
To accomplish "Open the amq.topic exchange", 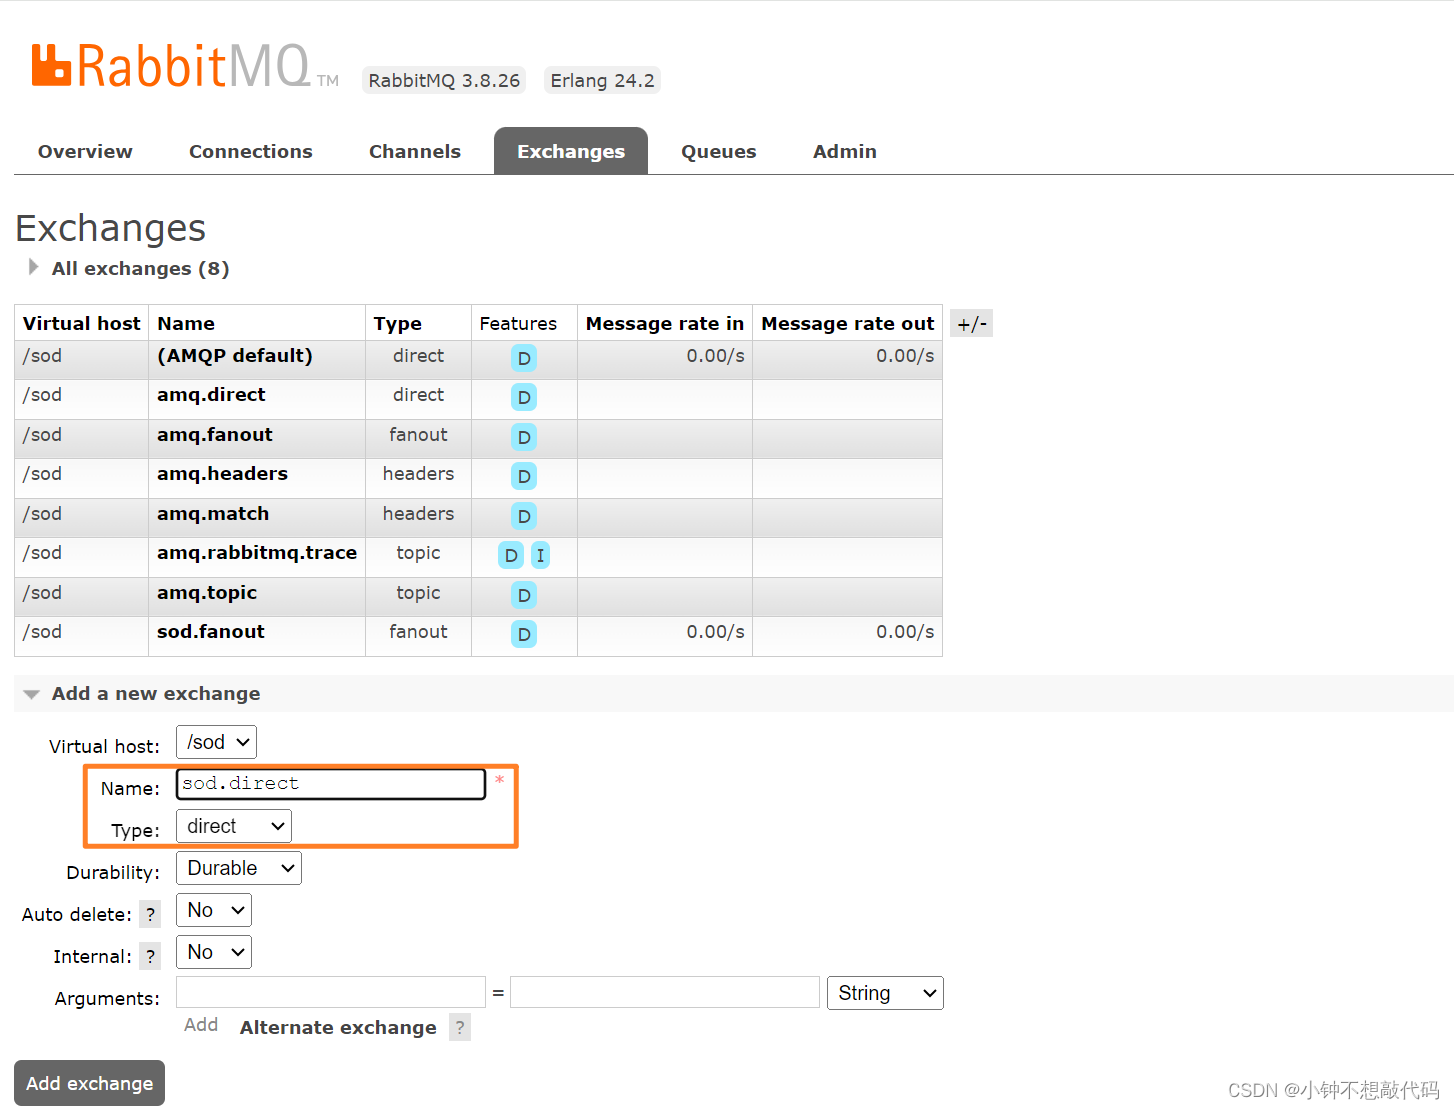I will 207,593.
